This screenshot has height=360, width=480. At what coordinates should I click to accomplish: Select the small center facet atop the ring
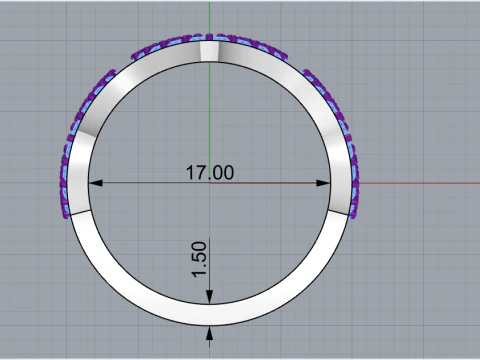(209, 51)
